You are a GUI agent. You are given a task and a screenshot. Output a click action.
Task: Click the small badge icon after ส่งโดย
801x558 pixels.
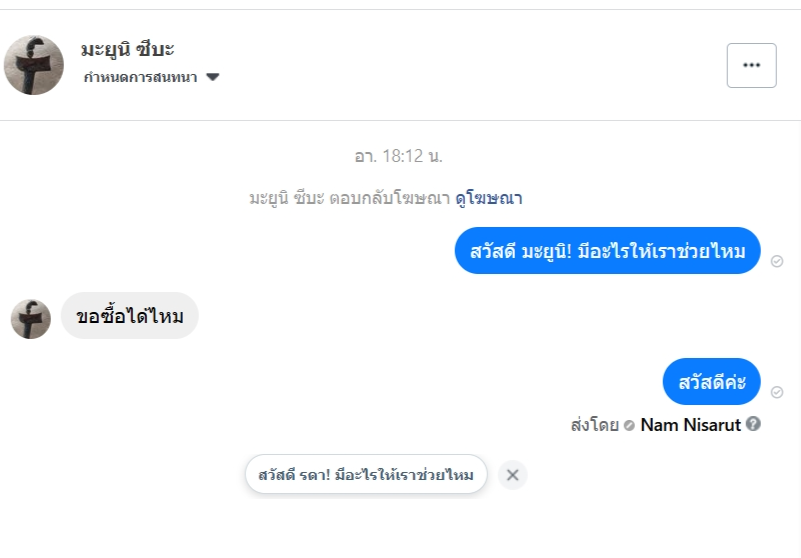[629, 425]
